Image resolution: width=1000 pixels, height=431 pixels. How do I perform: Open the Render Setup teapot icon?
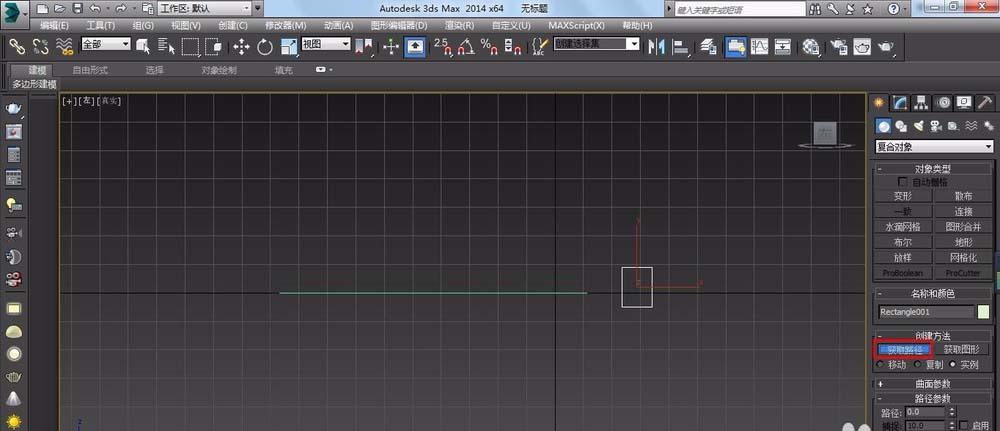coord(839,46)
